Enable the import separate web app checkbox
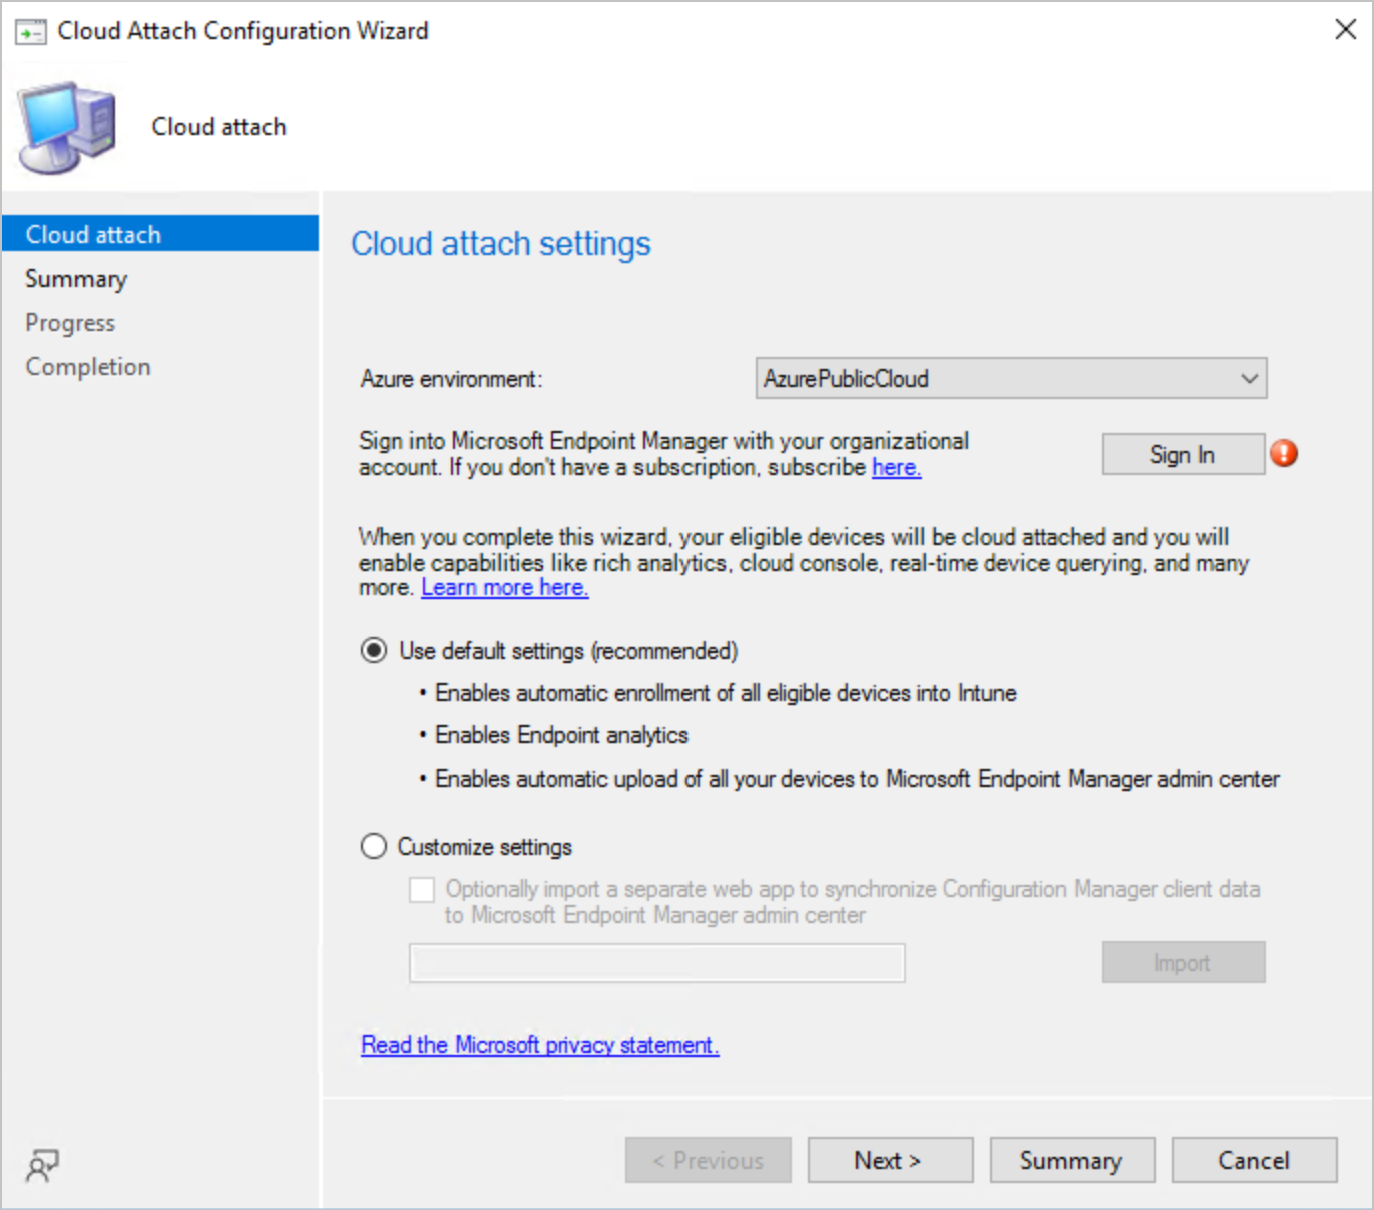1374x1210 pixels. pyautogui.click(x=421, y=889)
